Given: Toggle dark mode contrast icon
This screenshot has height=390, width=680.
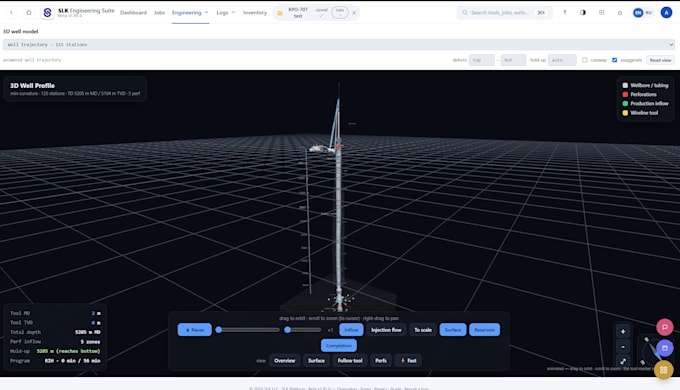Looking at the screenshot, I should tap(583, 13).
